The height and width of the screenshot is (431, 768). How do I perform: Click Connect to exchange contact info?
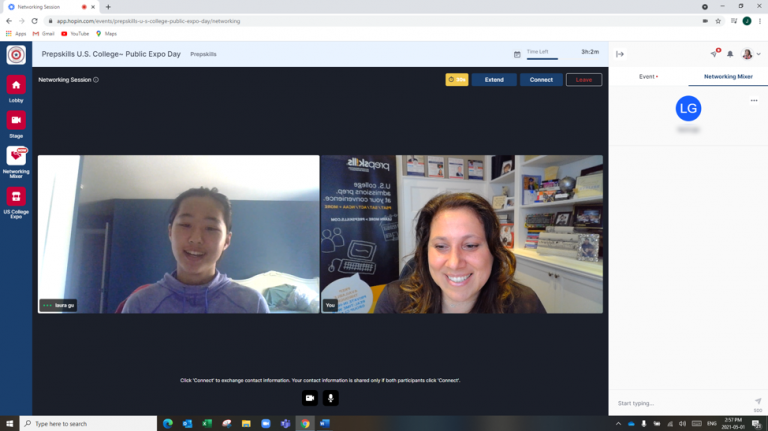[541, 79]
